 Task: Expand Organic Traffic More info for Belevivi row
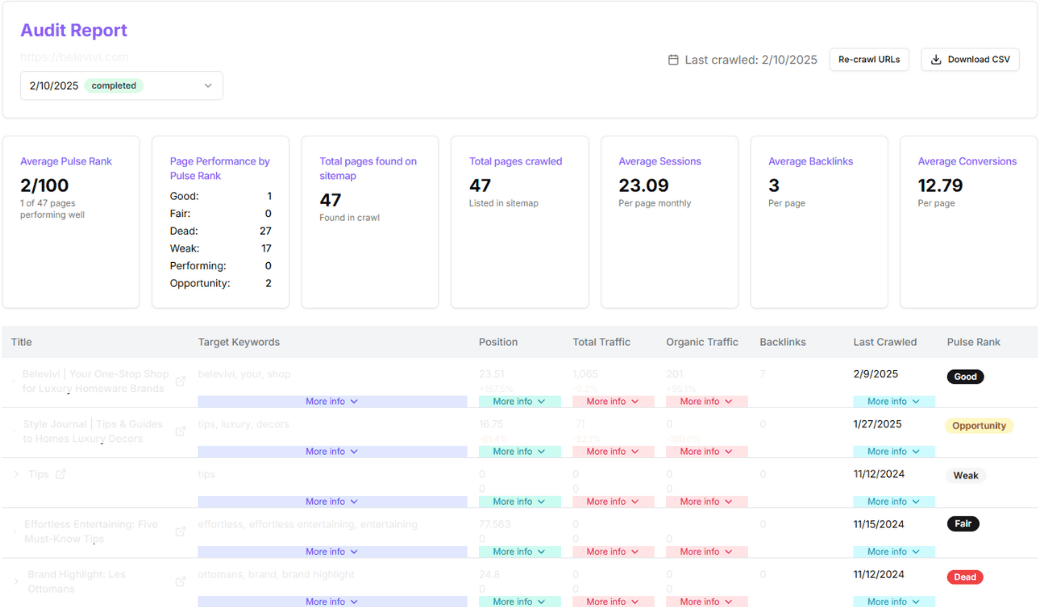706,402
